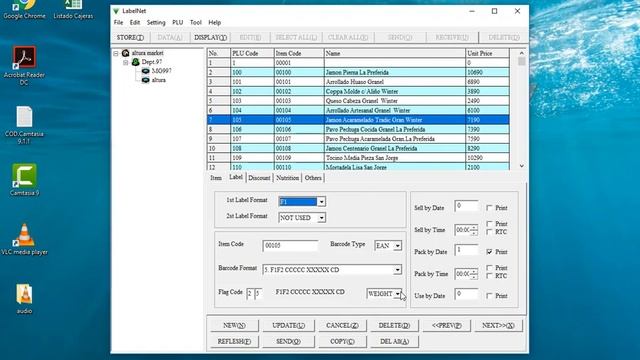Select row Jamon Pierna La Preferida

click(x=358, y=73)
